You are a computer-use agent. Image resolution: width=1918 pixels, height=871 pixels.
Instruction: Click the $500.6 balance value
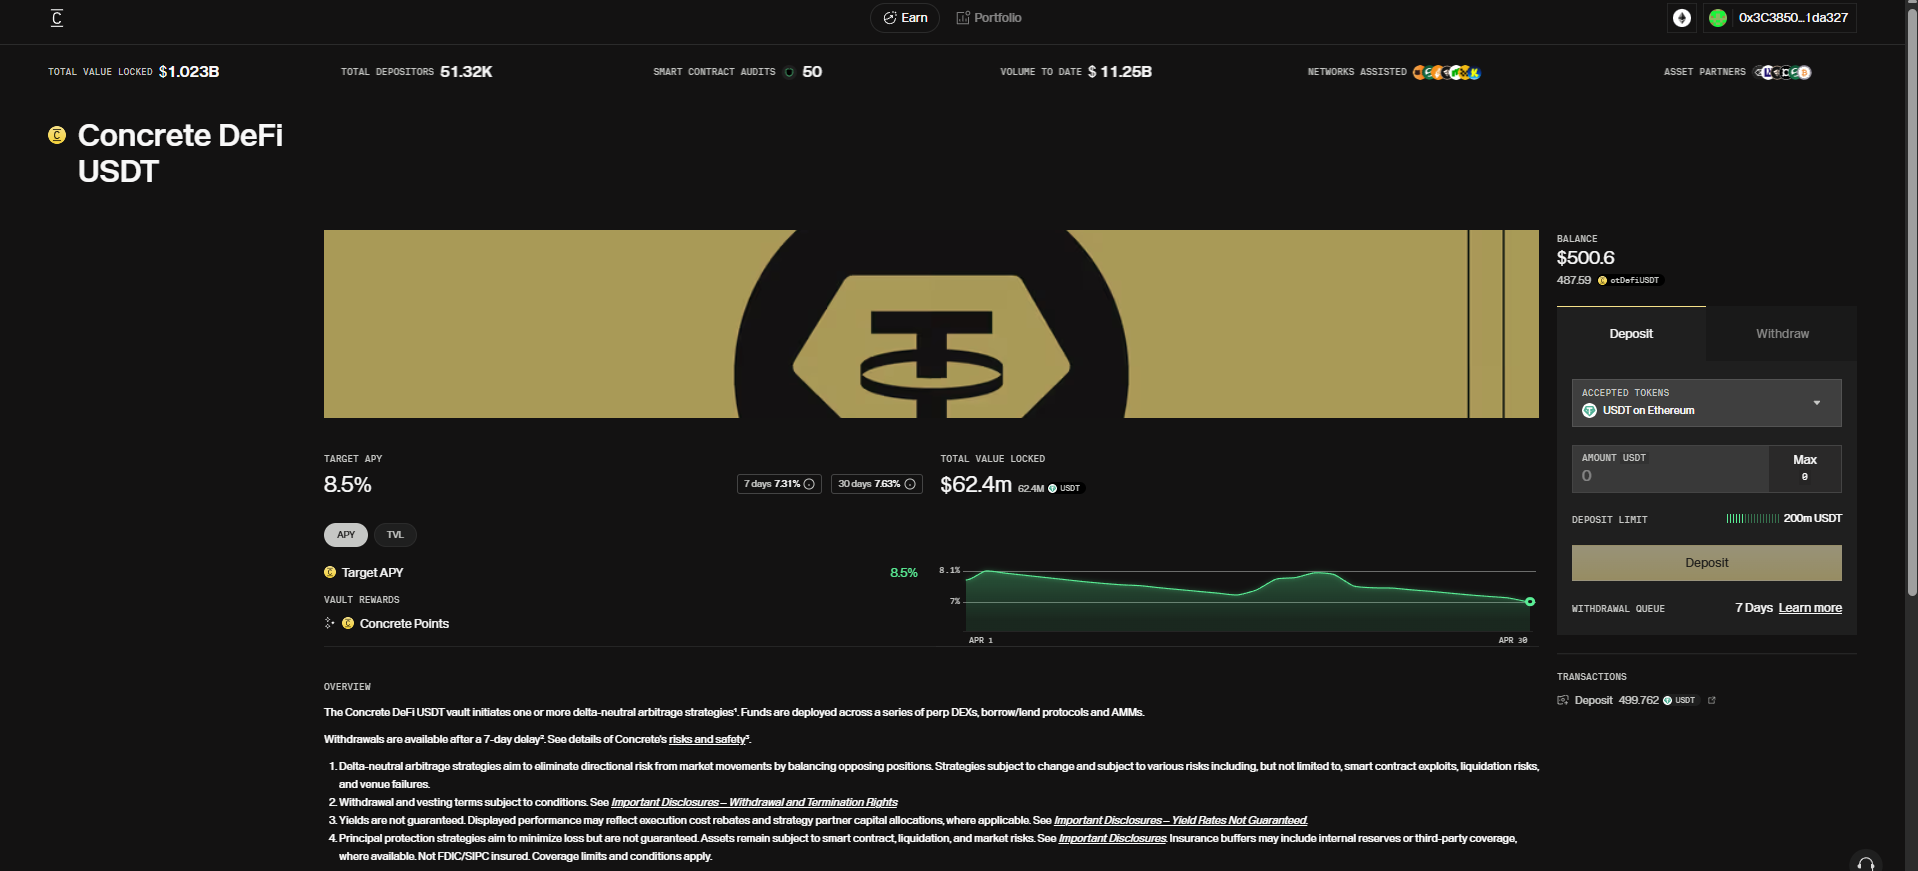point(1585,258)
